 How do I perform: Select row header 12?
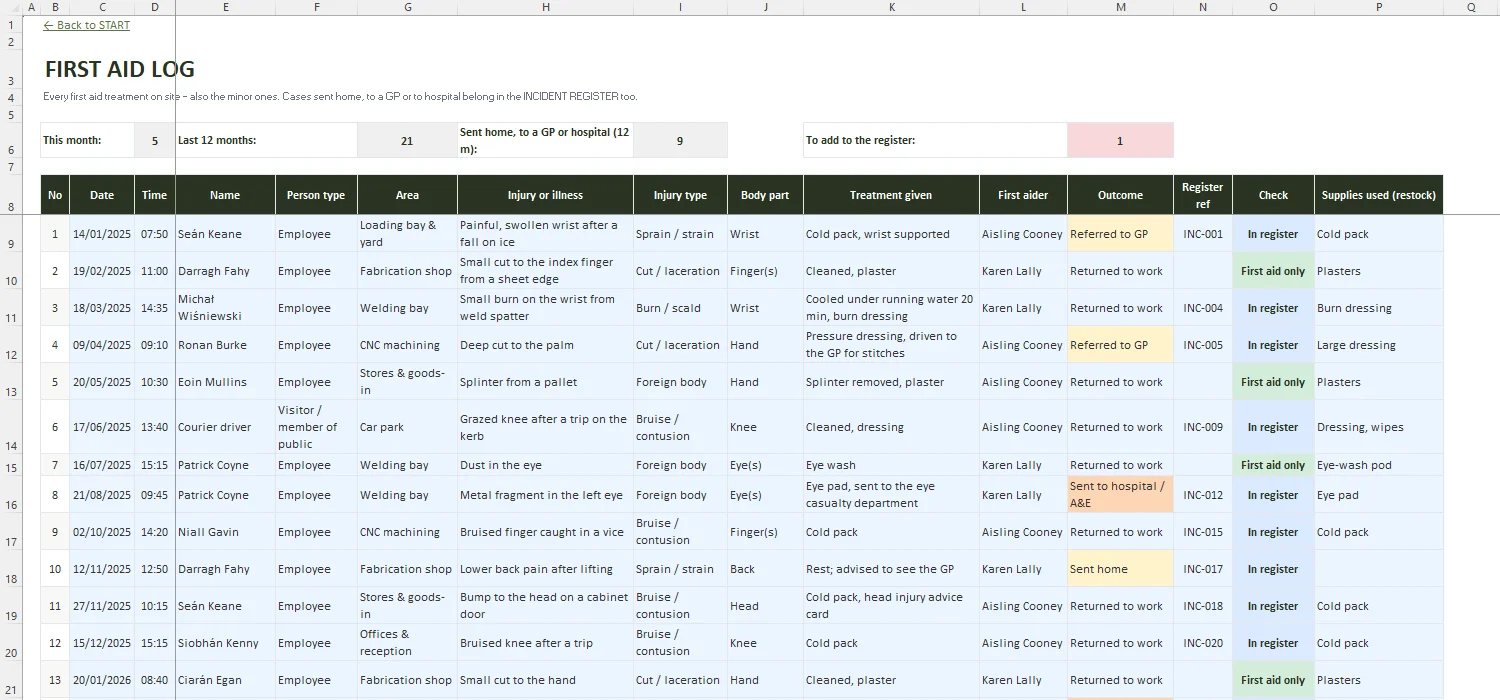click(11, 345)
